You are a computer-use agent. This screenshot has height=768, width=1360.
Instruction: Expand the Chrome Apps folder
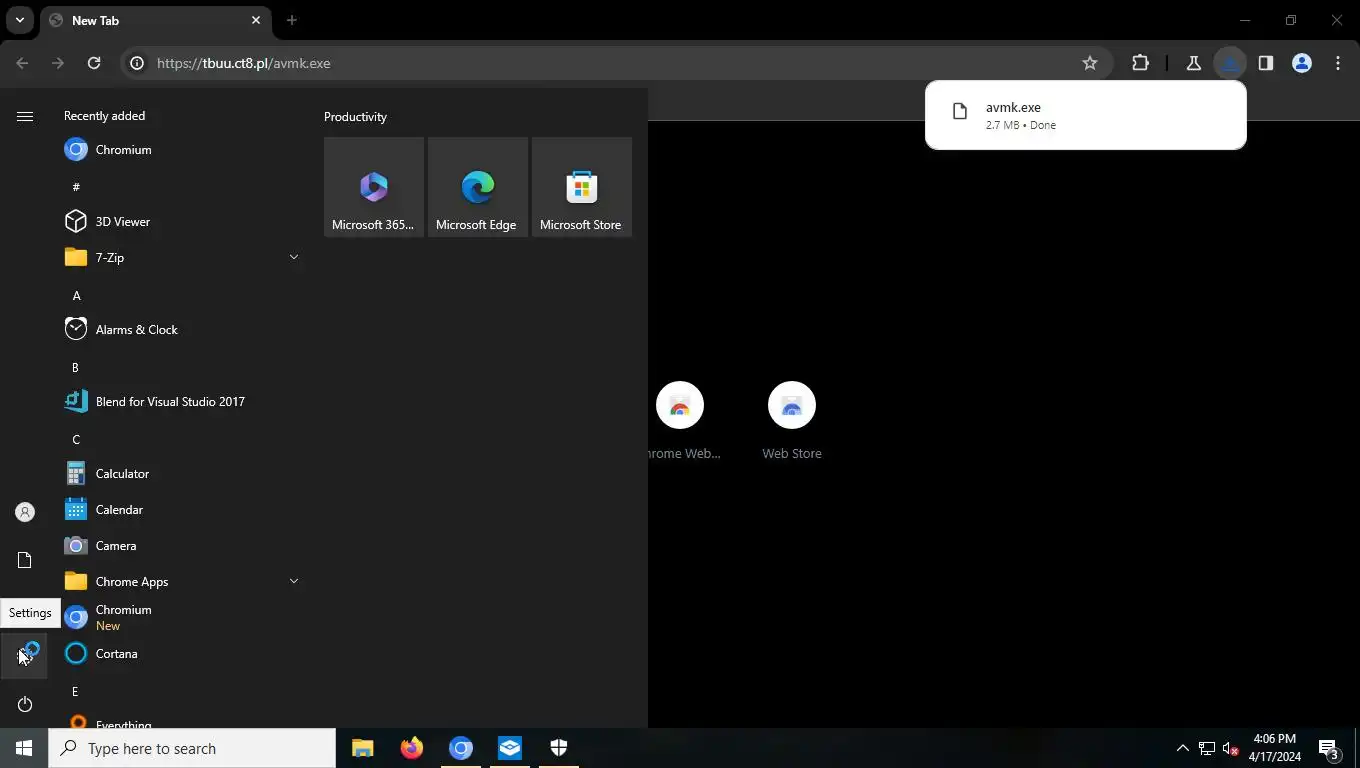(294, 582)
